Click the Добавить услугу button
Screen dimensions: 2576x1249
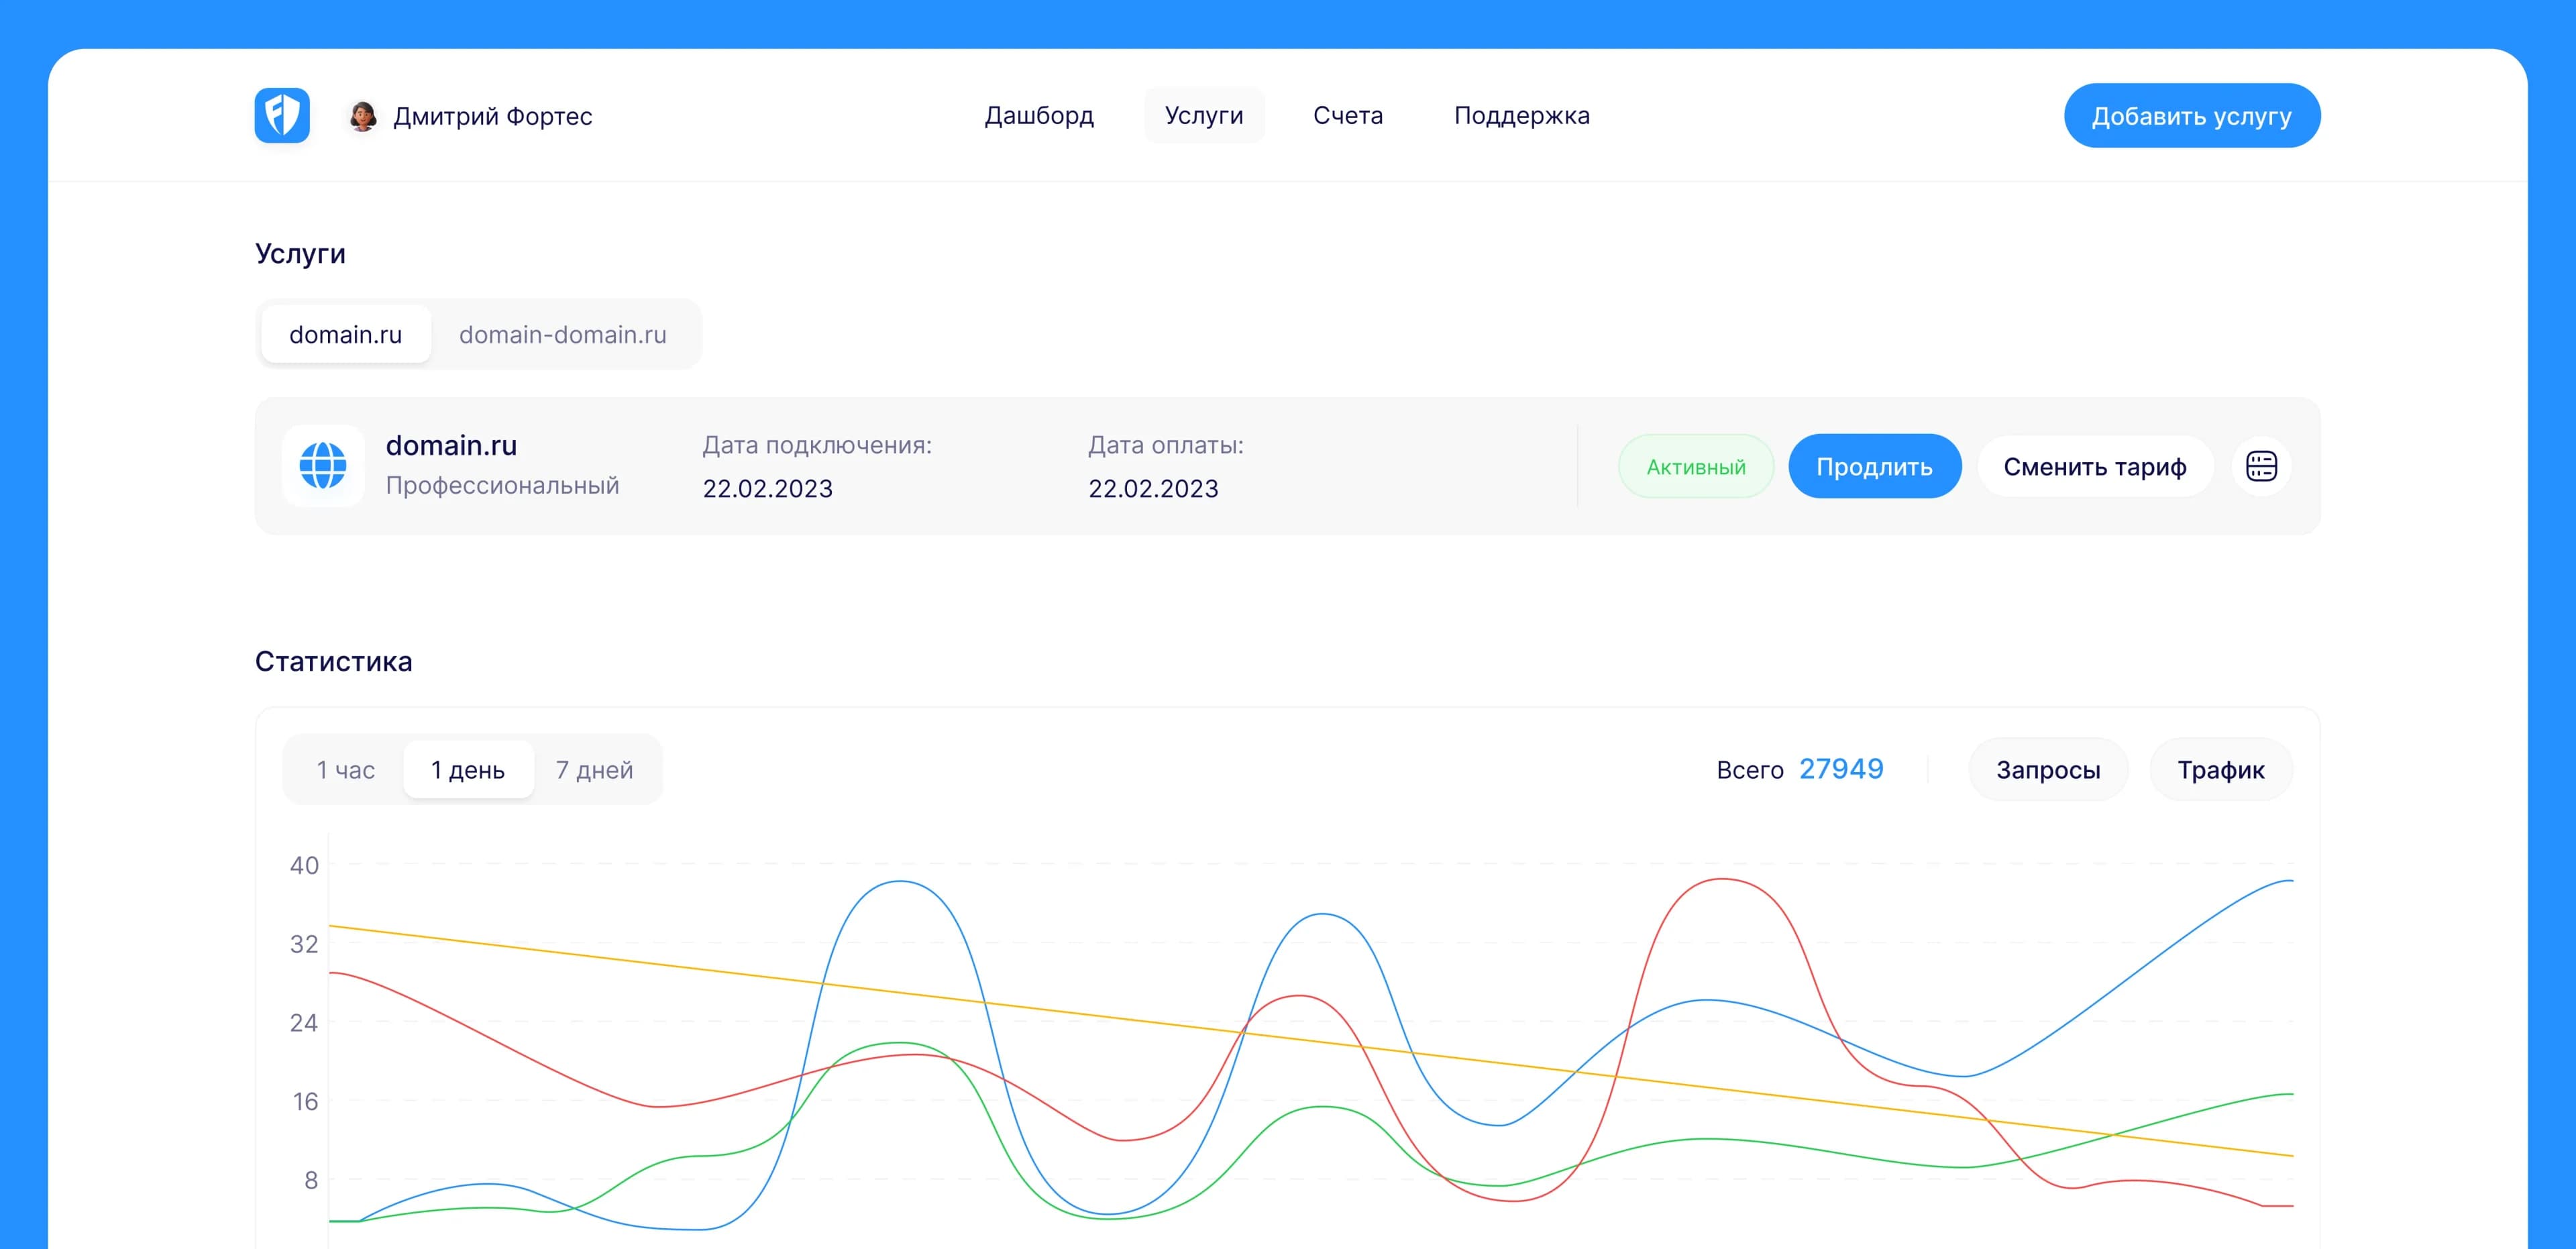(2191, 116)
